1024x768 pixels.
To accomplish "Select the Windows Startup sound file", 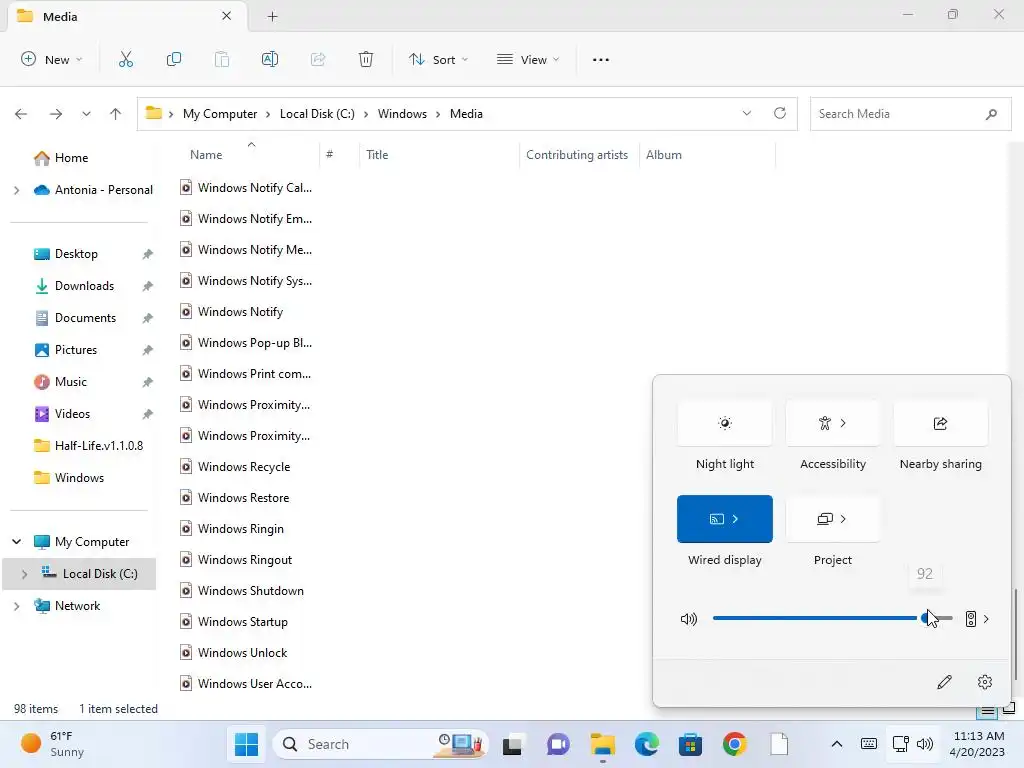I will click(x=242, y=622).
